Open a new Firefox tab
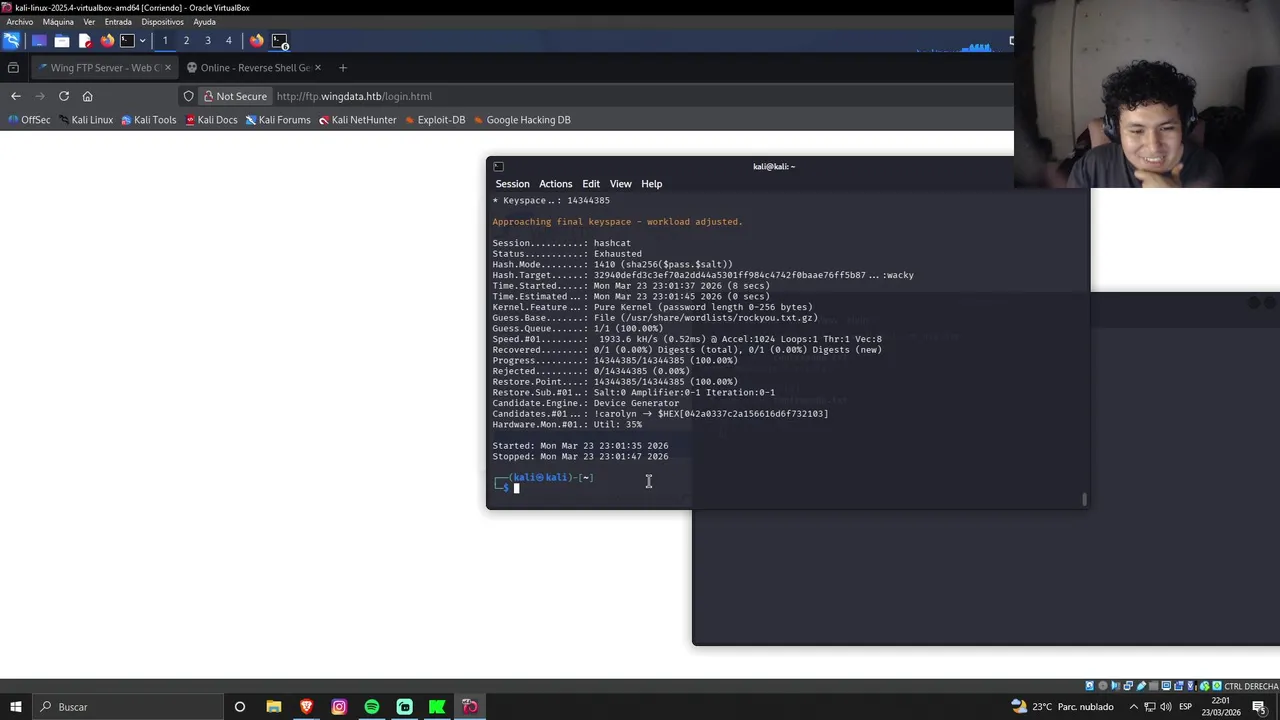Viewport: 1280px width, 720px height. pyautogui.click(x=343, y=68)
